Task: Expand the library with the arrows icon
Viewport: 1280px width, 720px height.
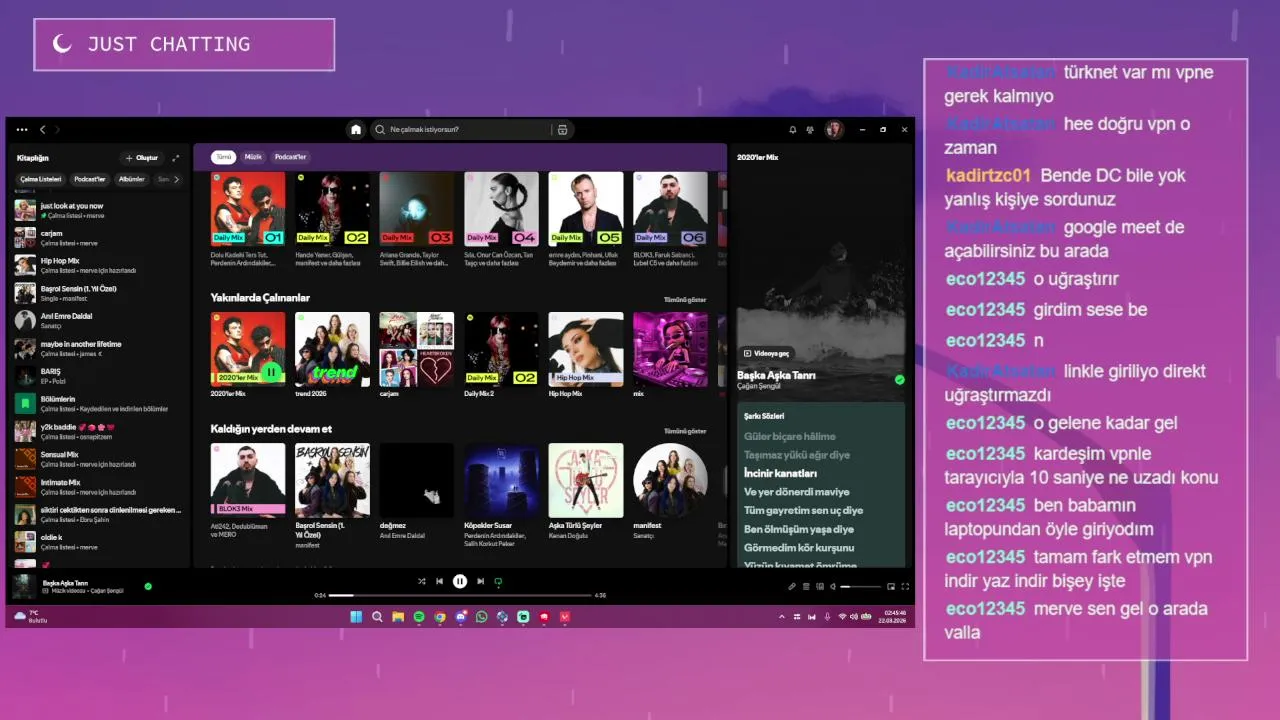Action: (176, 158)
